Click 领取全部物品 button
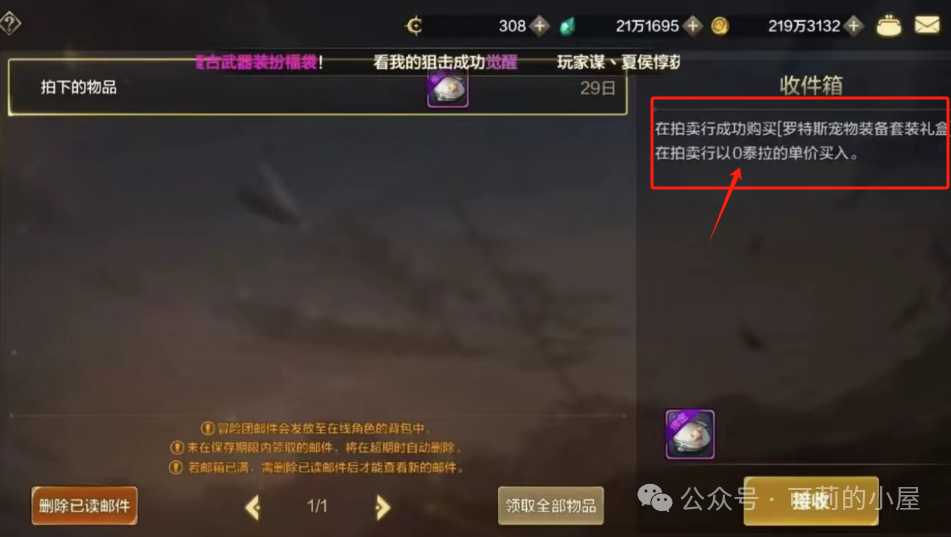 (551, 505)
